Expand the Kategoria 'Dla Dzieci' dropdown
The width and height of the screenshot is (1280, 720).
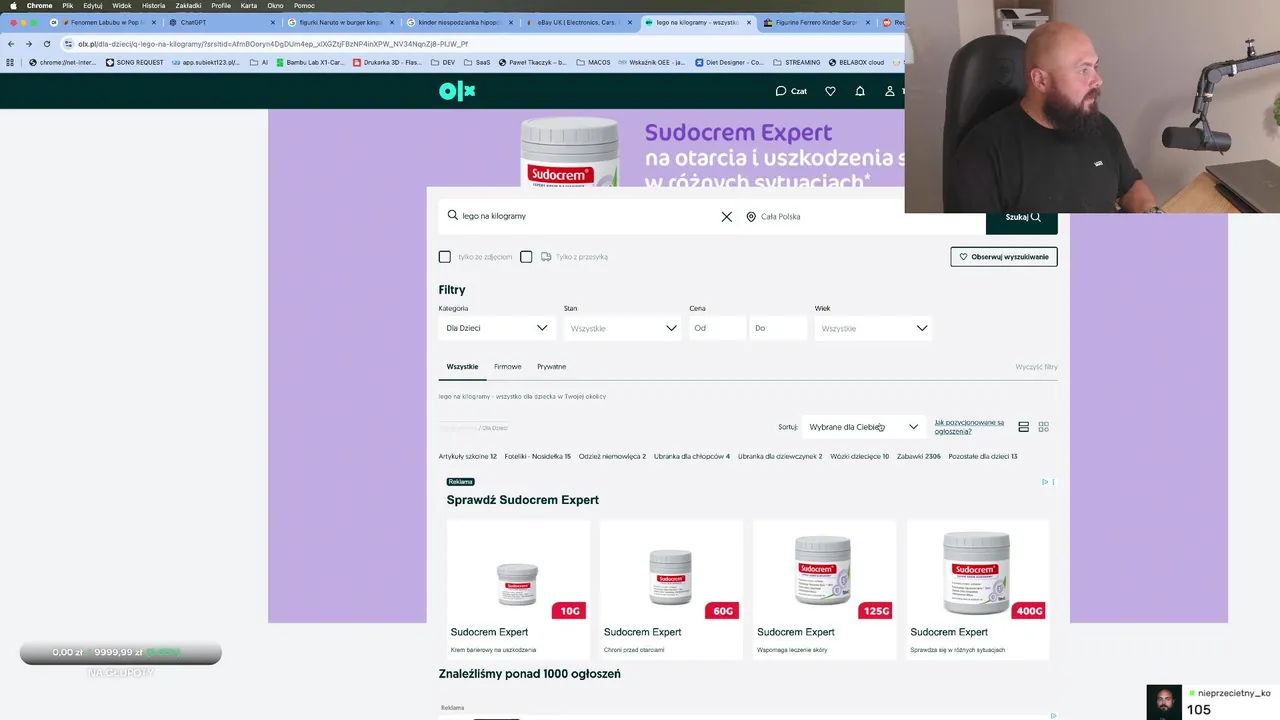click(497, 328)
